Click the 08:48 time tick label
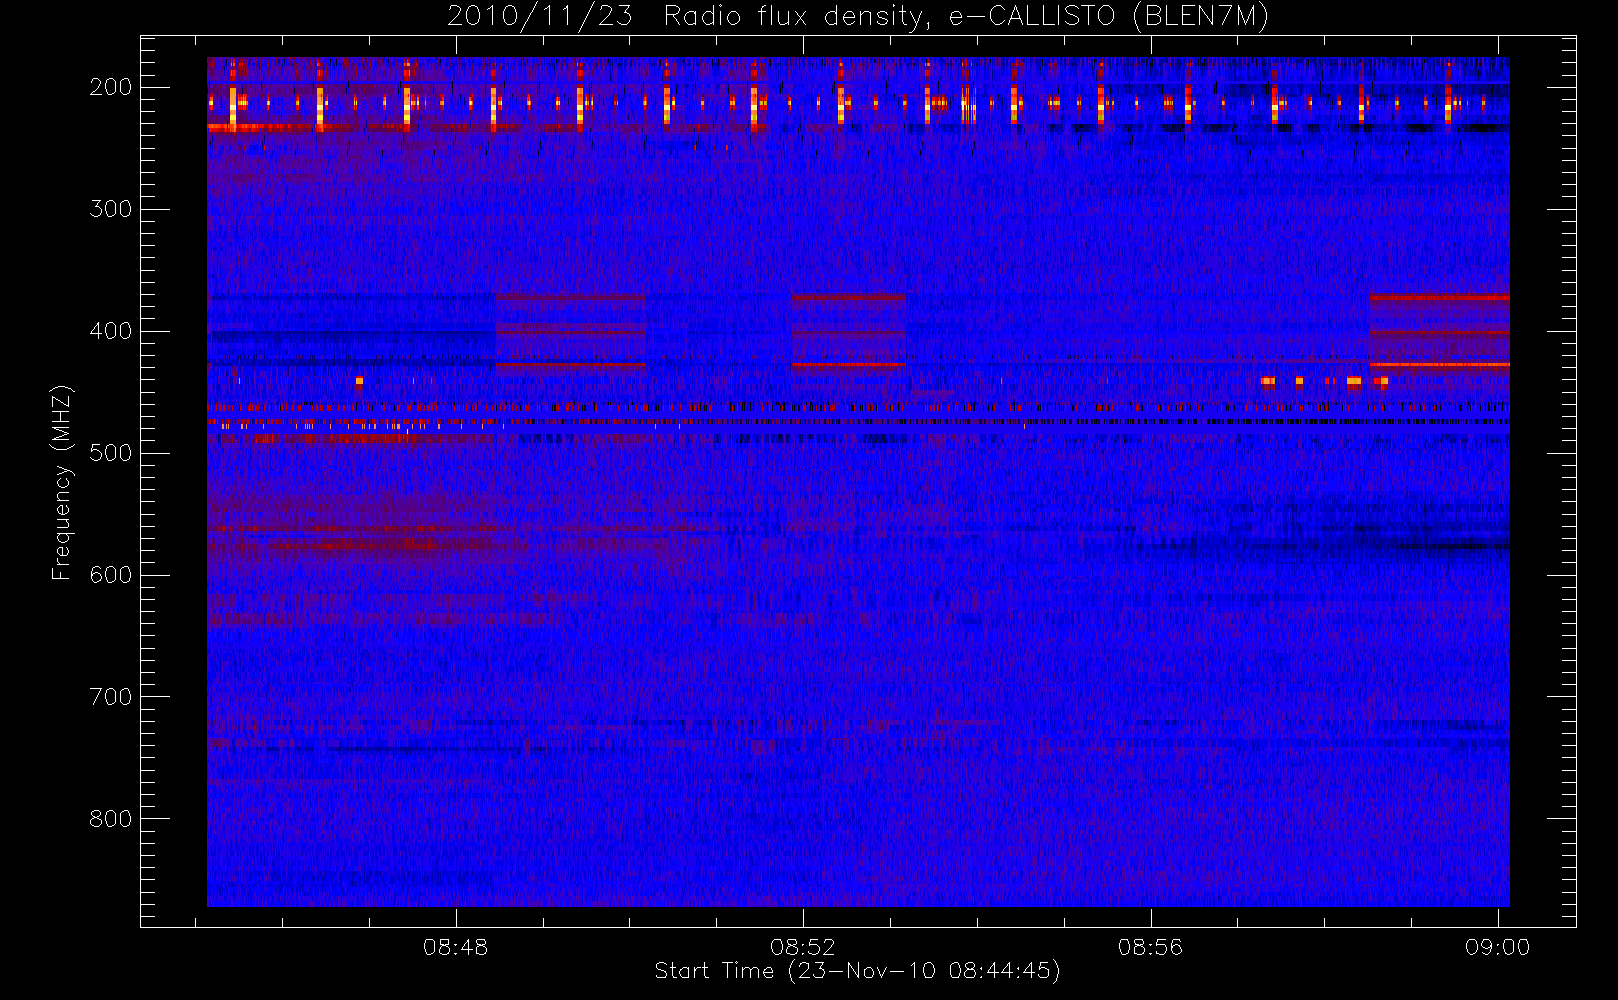1618x1000 pixels. tap(456, 947)
